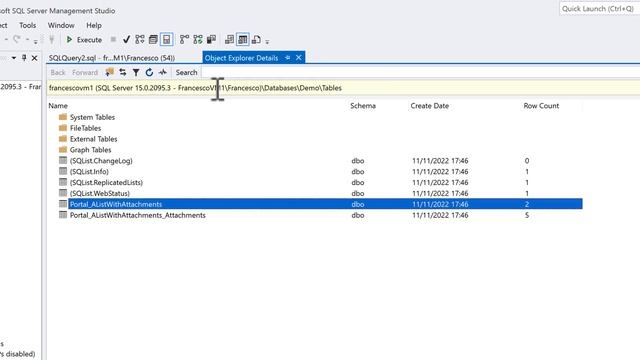Display the Estimated Execution Plan

tap(140, 40)
